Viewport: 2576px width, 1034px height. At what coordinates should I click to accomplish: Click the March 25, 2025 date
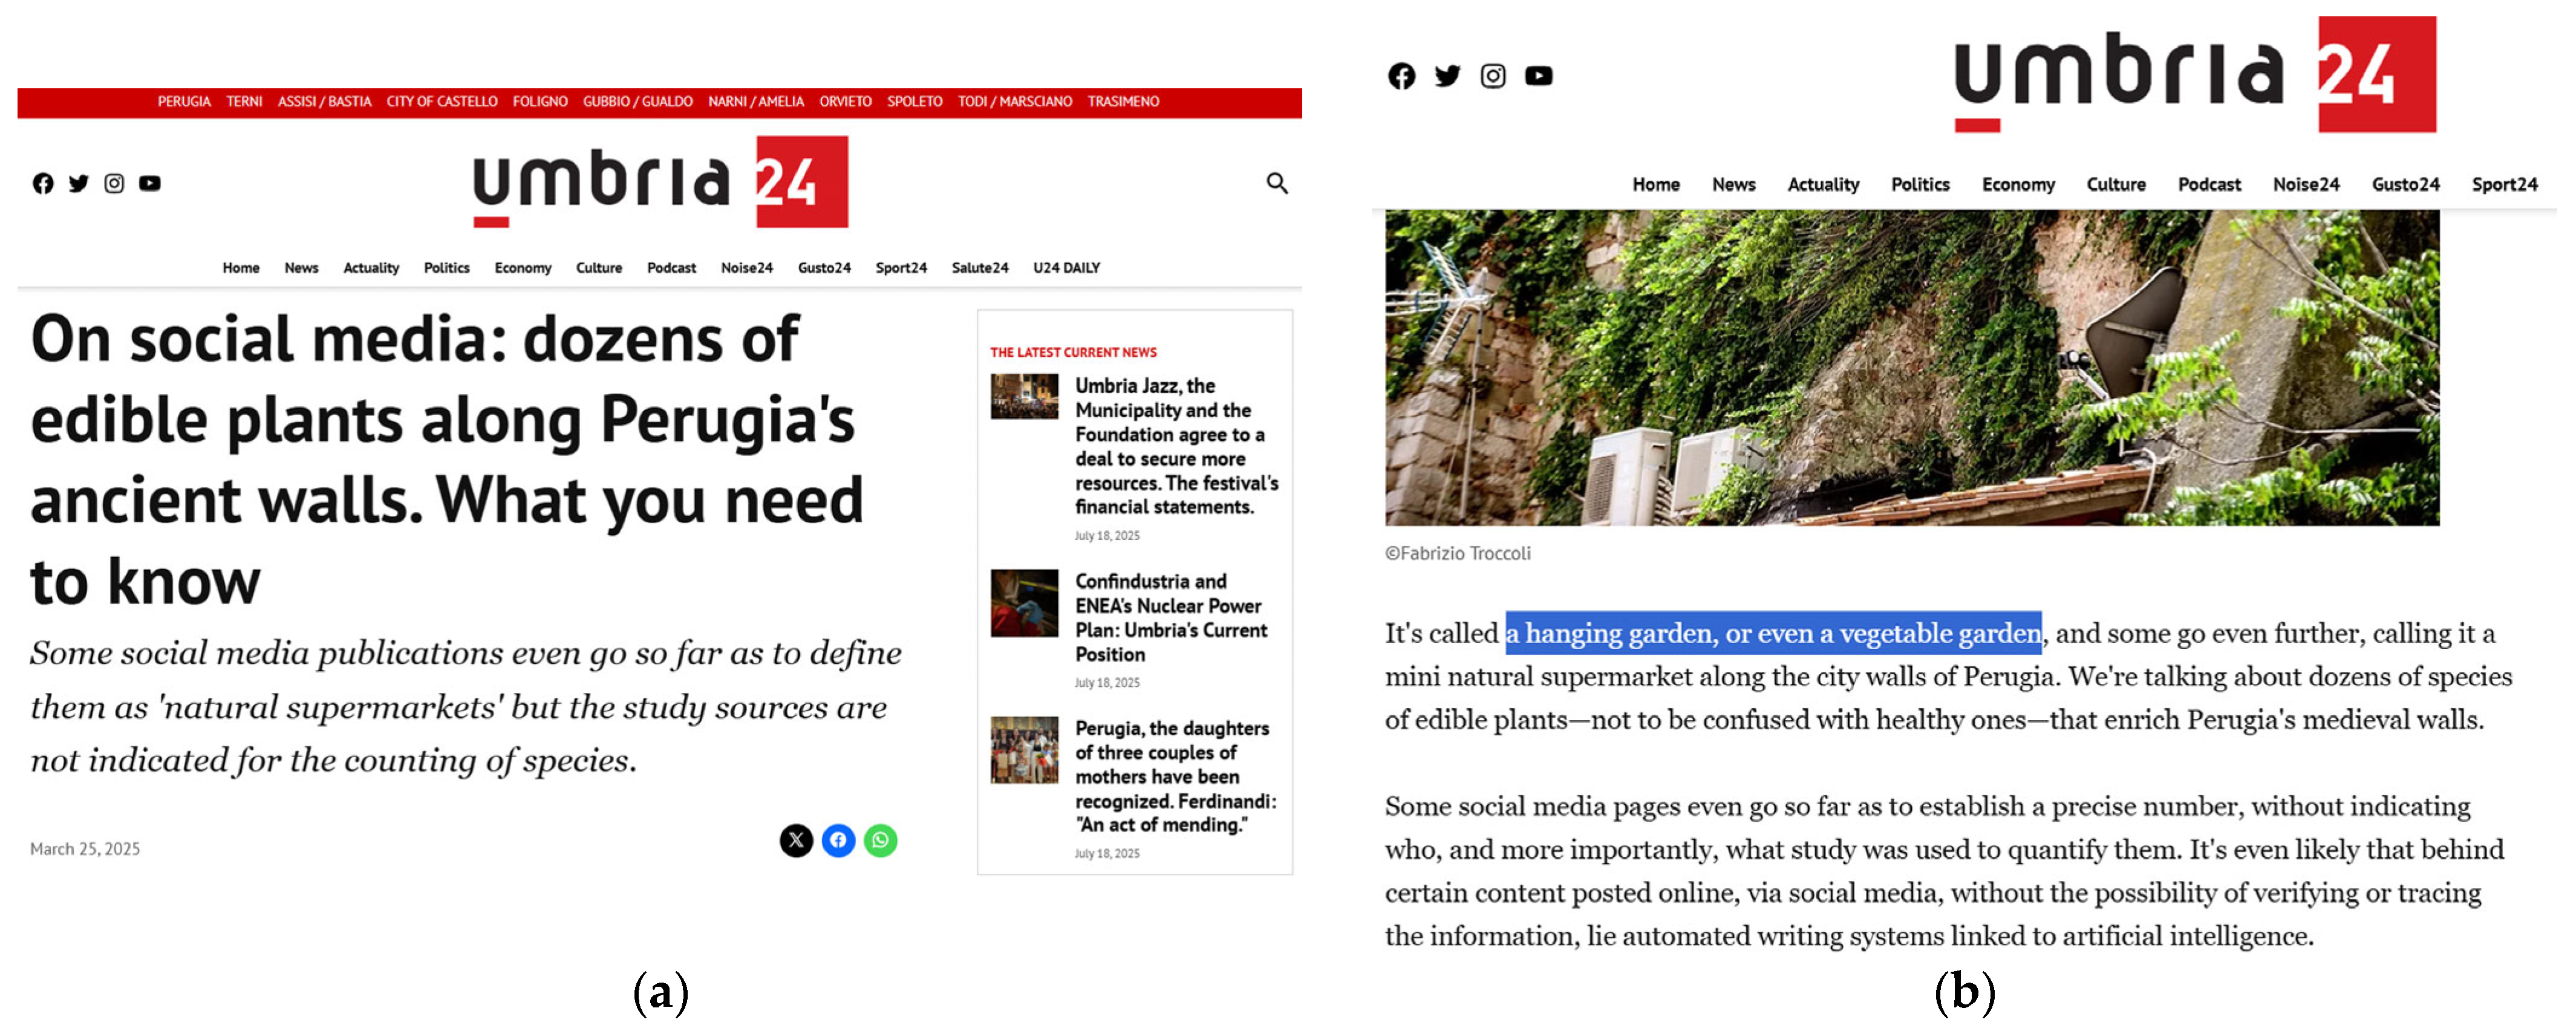(85, 849)
